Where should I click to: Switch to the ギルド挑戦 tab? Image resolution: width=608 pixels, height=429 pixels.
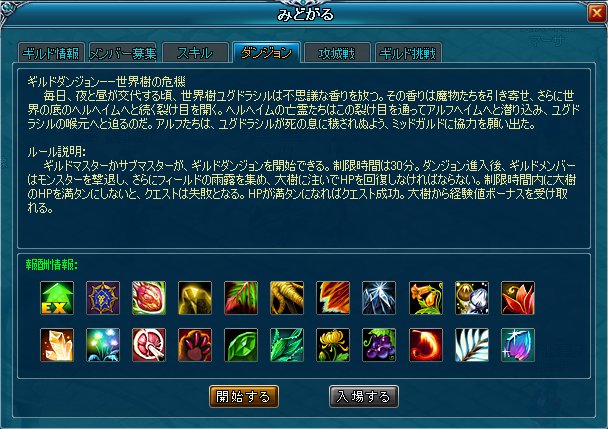[x=408, y=53]
